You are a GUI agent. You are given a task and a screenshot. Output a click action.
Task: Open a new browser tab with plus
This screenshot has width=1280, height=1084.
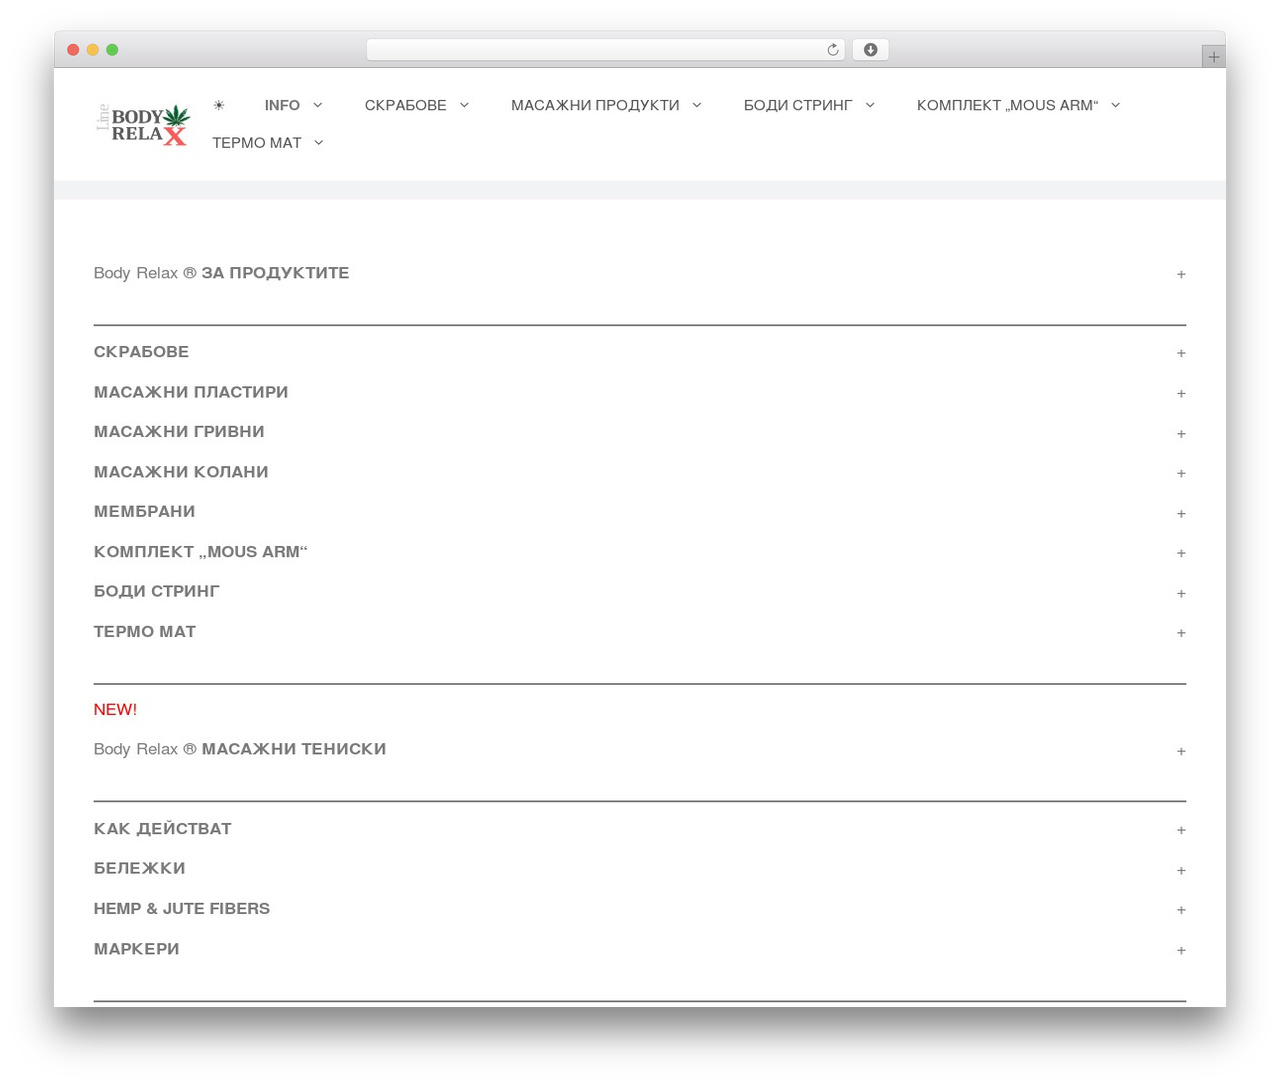point(1213,57)
